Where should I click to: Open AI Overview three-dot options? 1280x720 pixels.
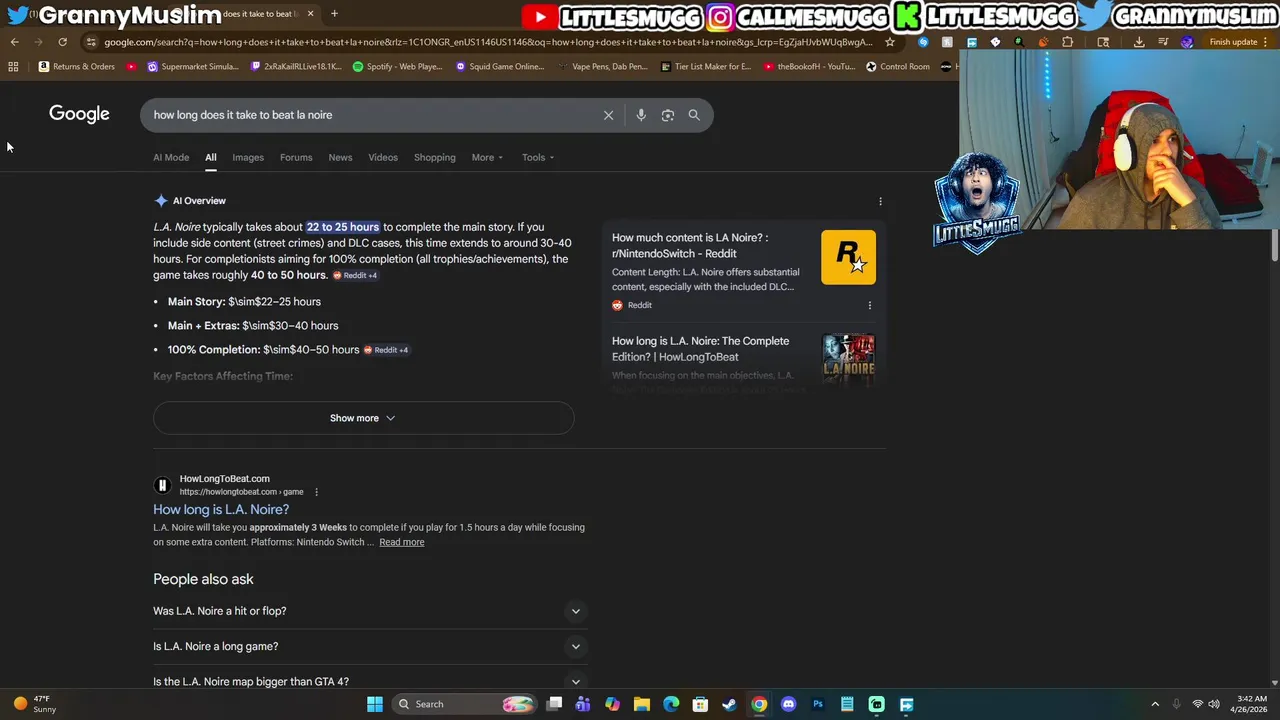(880, 201)
